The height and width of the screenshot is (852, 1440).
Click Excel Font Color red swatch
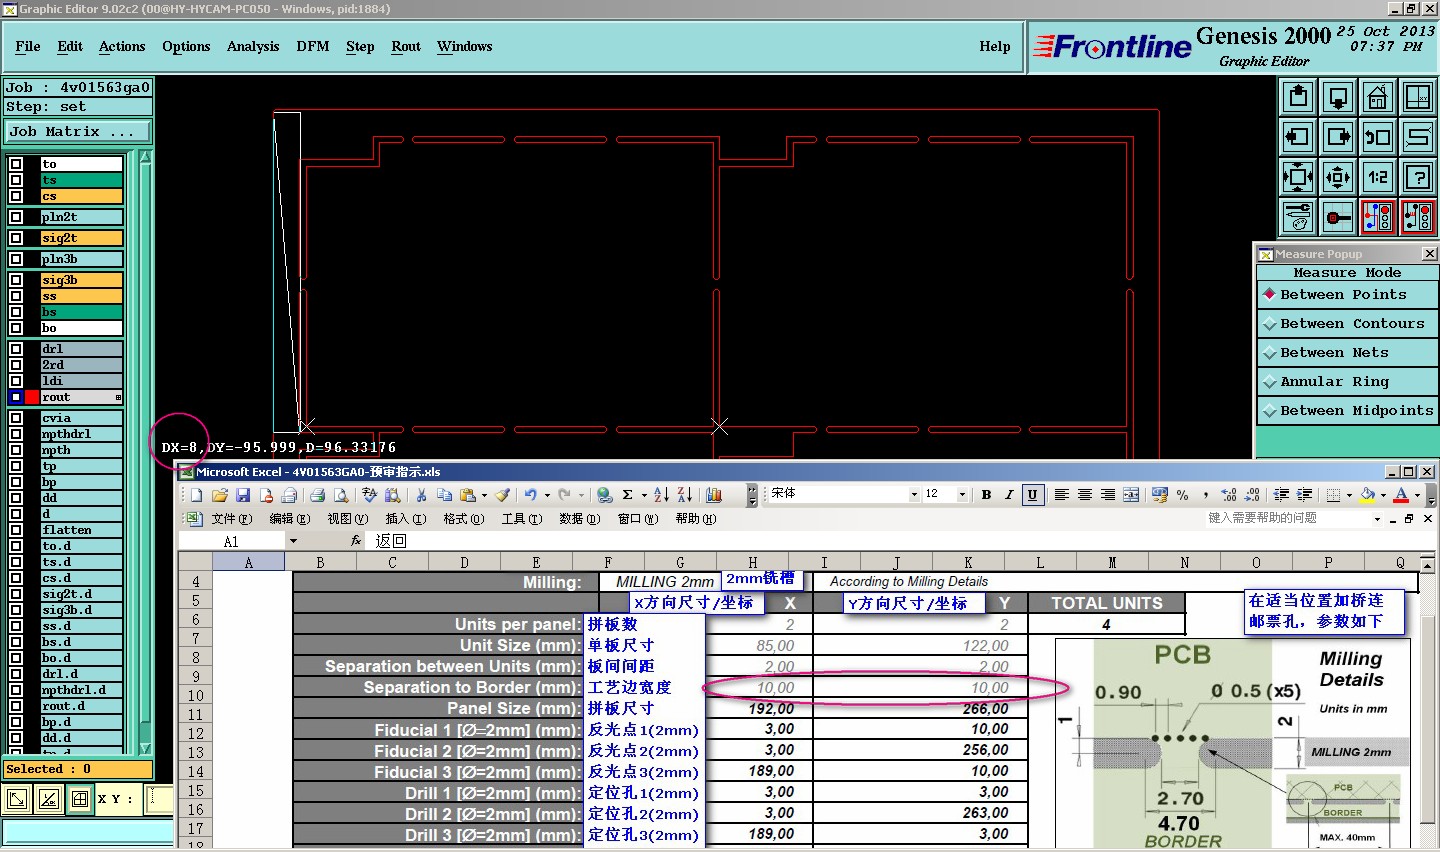tap(1401, 495)
